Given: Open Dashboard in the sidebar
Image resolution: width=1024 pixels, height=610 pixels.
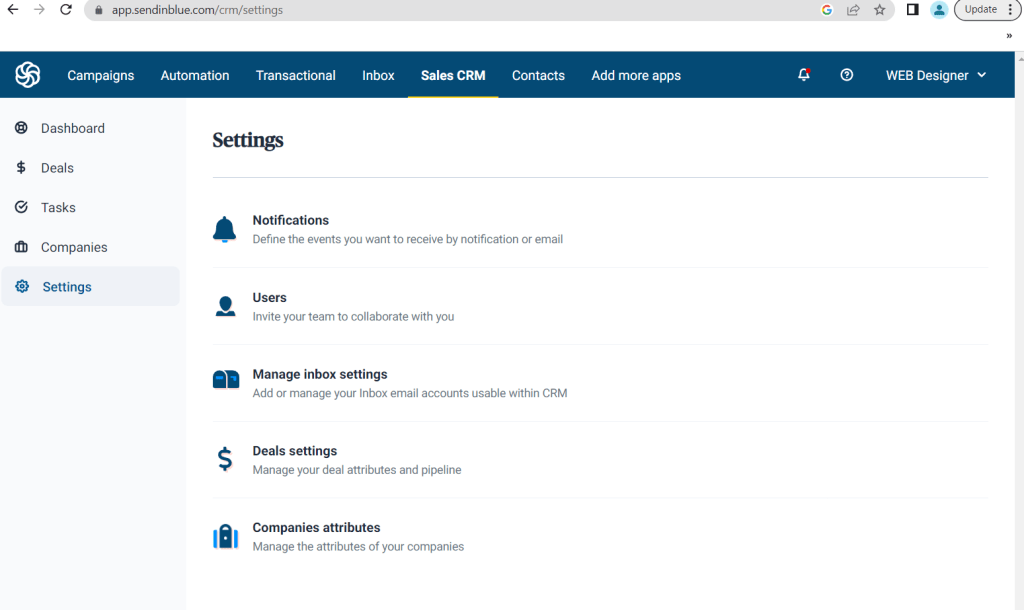Looking at the screenshot, I should pyautogui.click(x=72, y=128).
